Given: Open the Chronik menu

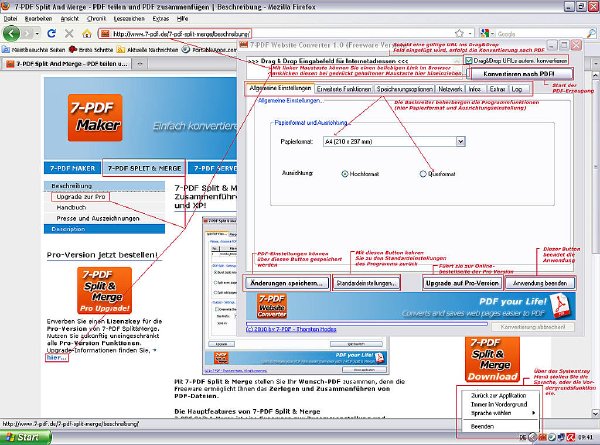Looking at the screenshot, I should (x=96, y=18).
